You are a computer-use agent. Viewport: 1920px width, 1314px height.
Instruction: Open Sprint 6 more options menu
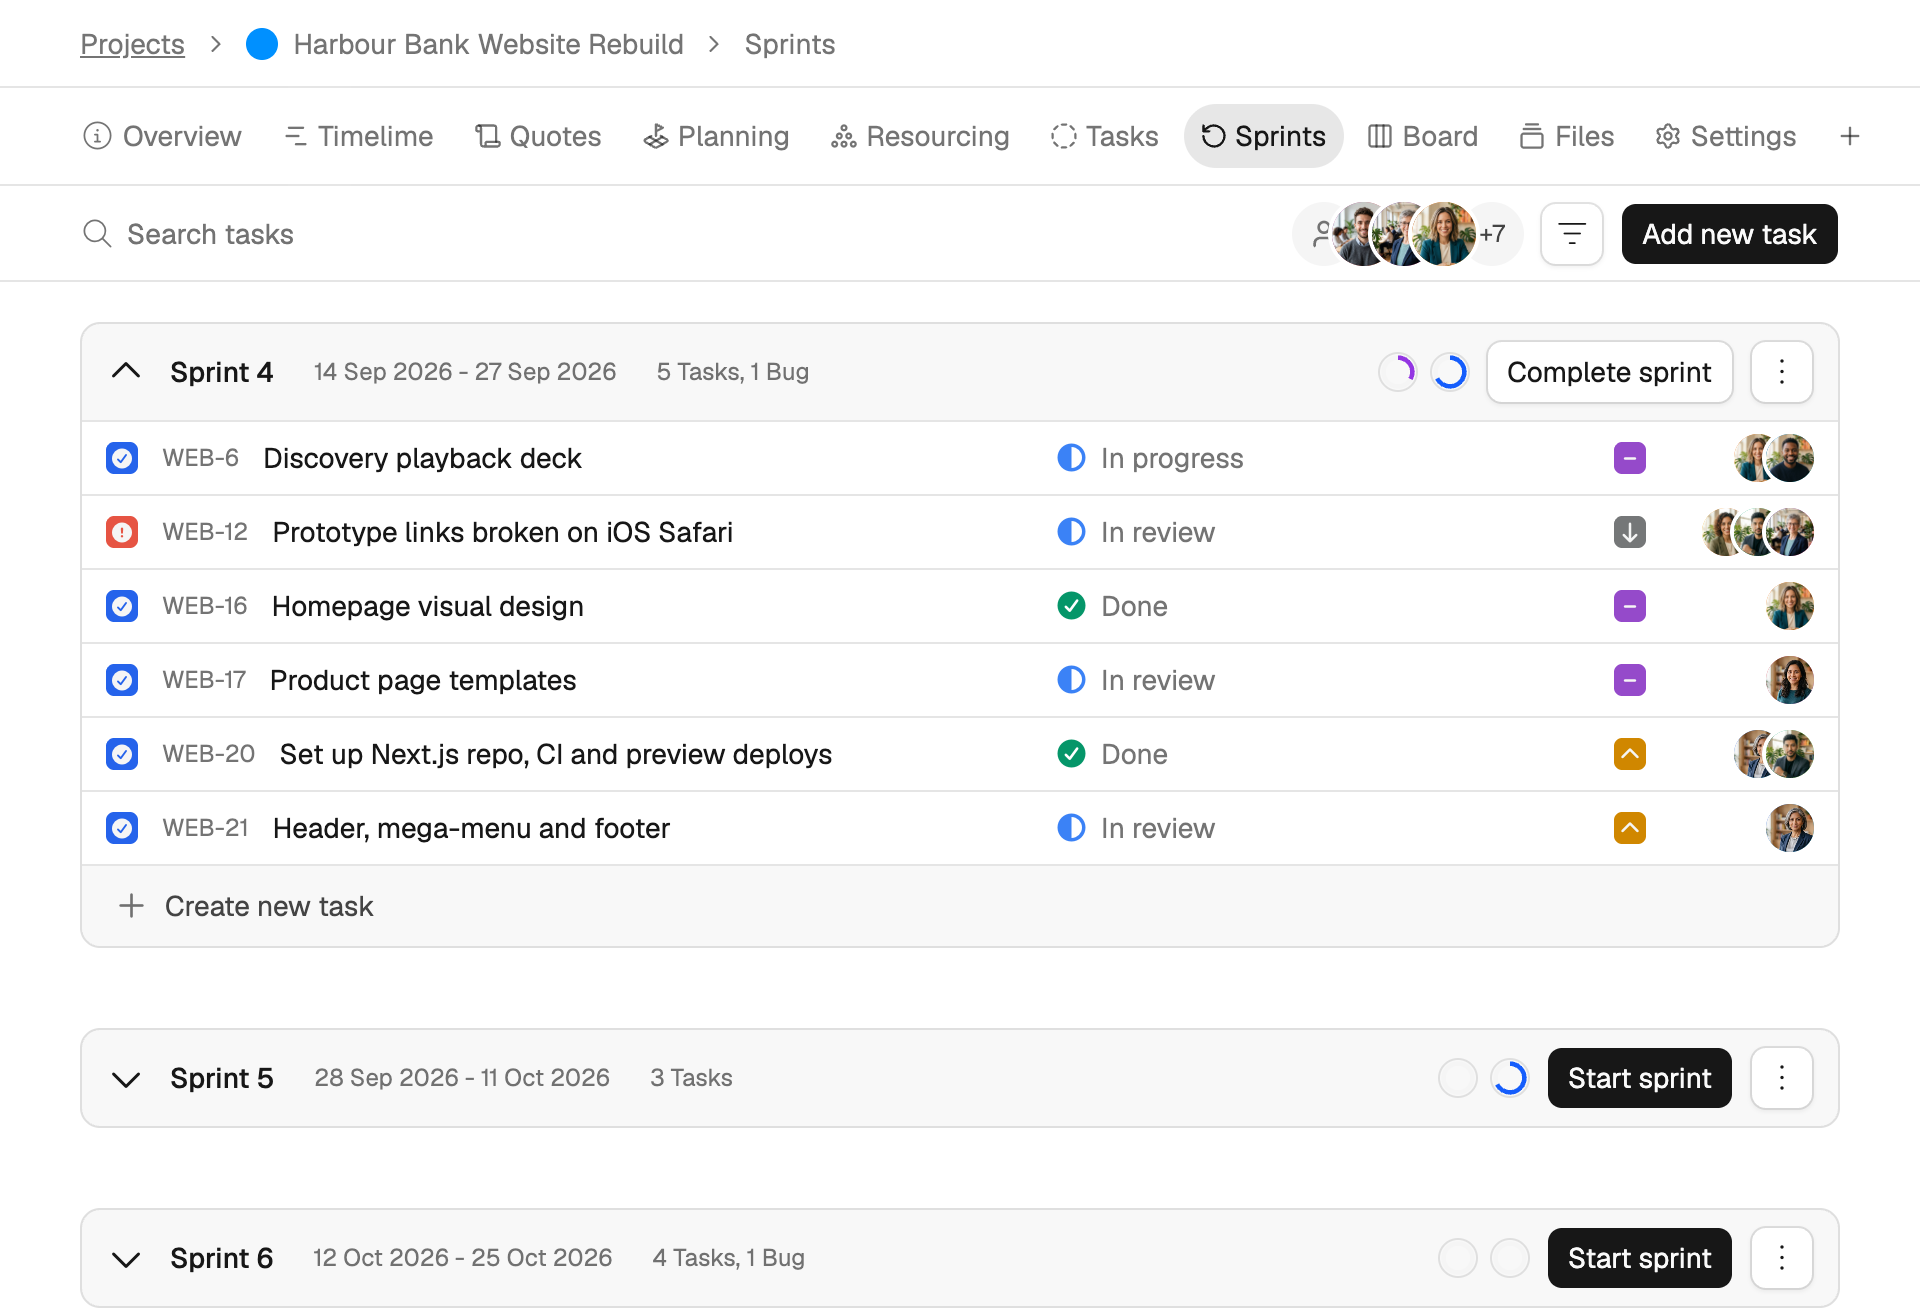1782,1258
